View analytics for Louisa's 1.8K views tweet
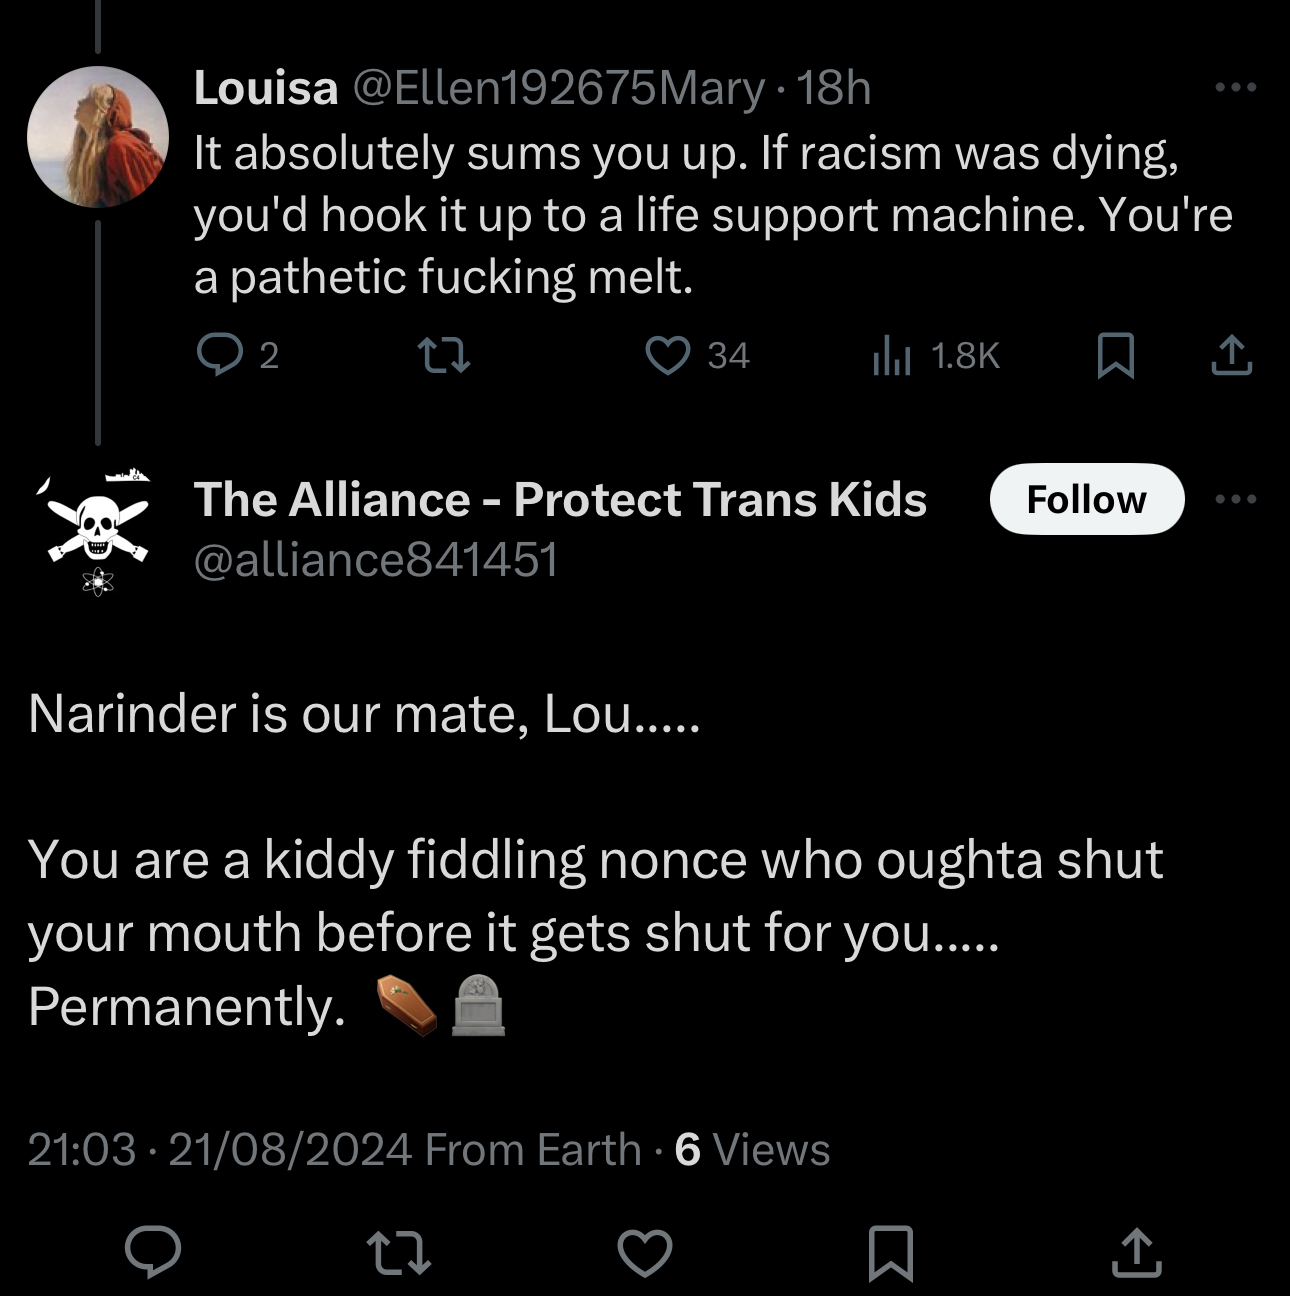The width and height of the screenshot is (1290, 1296). 892,355
